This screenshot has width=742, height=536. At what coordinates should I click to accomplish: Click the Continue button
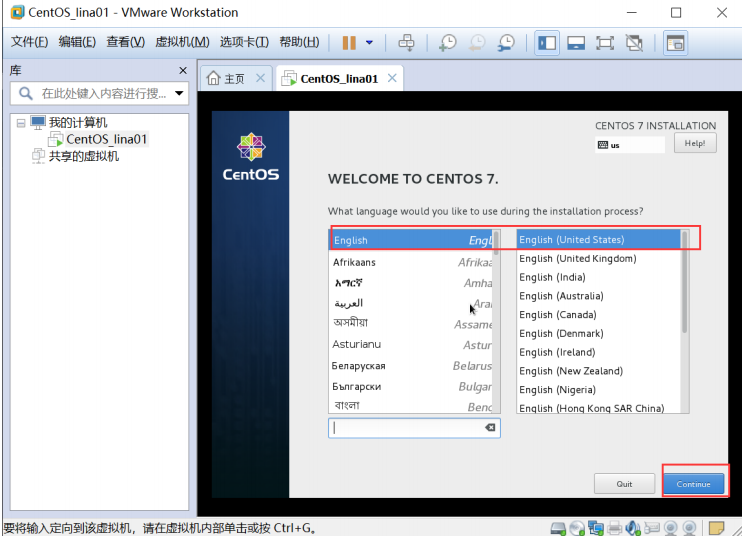[693, 483]
